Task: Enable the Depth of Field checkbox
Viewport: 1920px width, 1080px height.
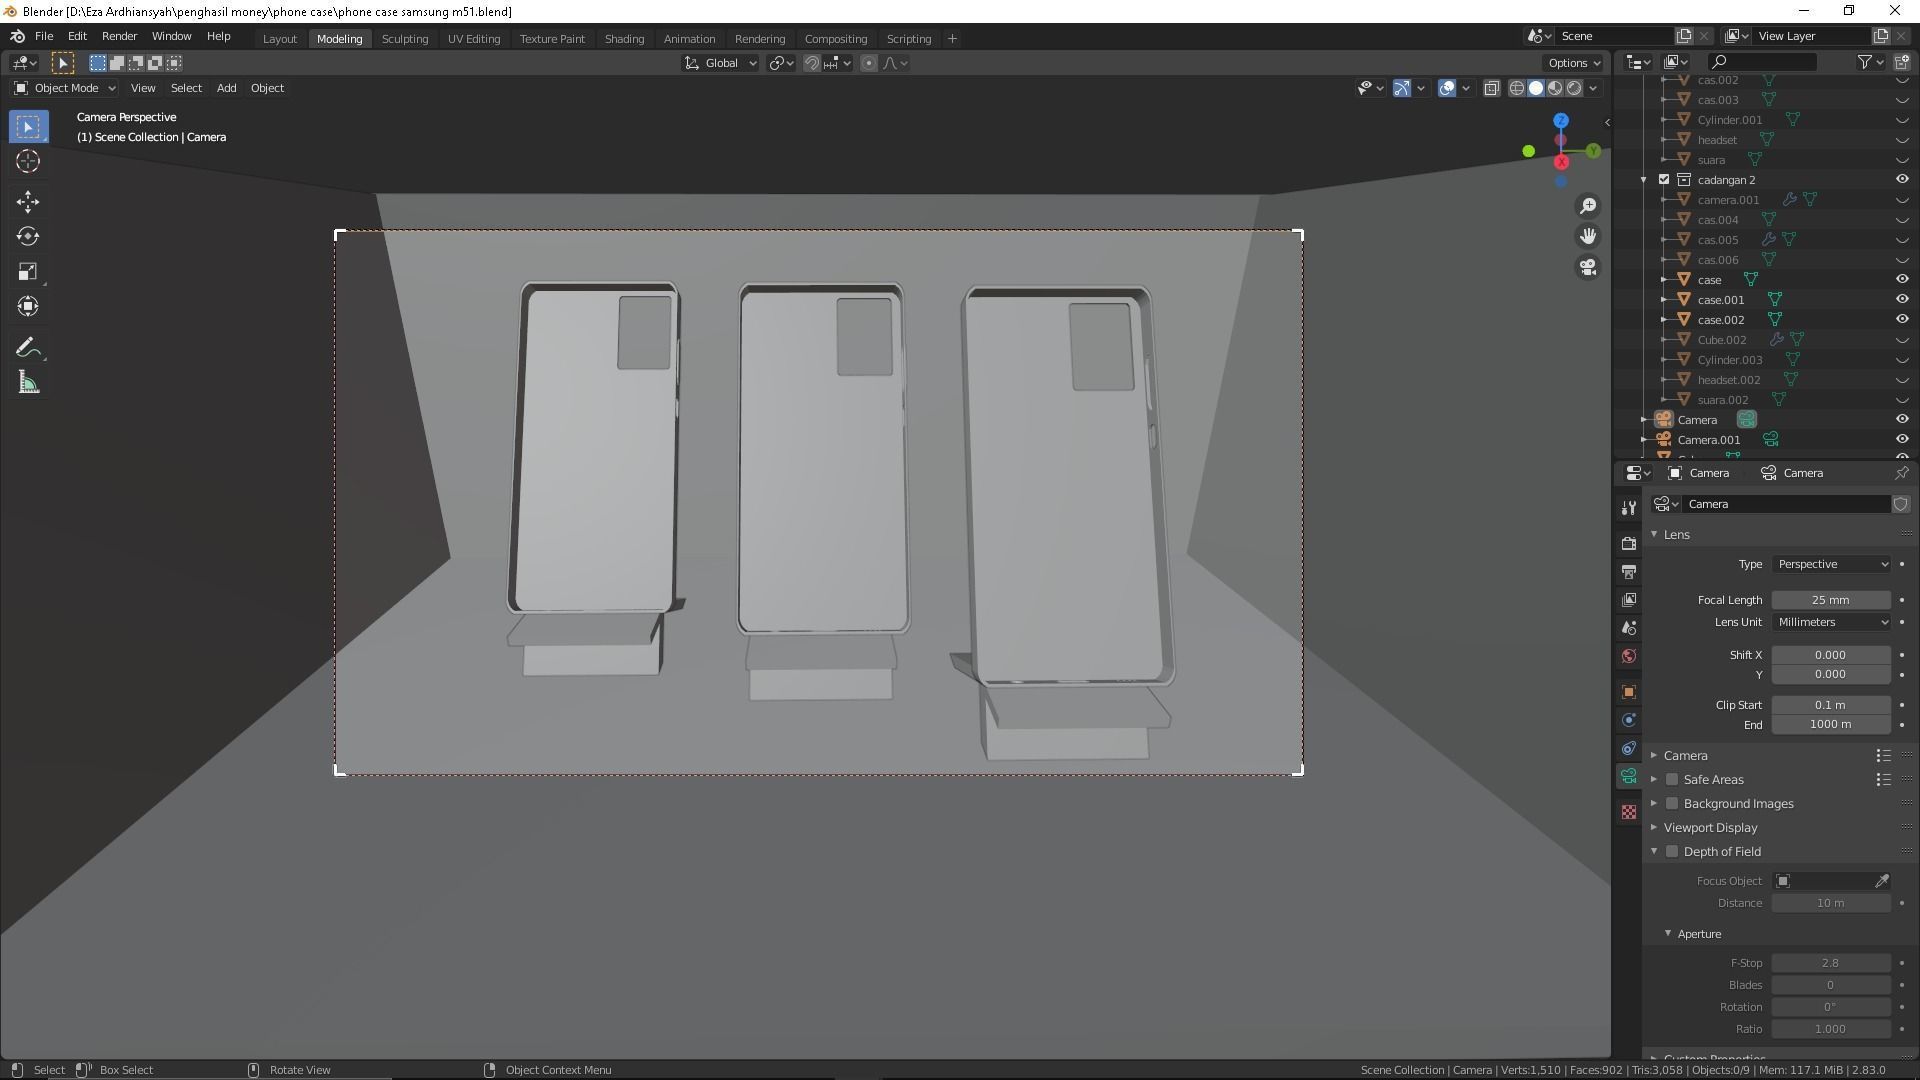Action: click(1672, 852)
